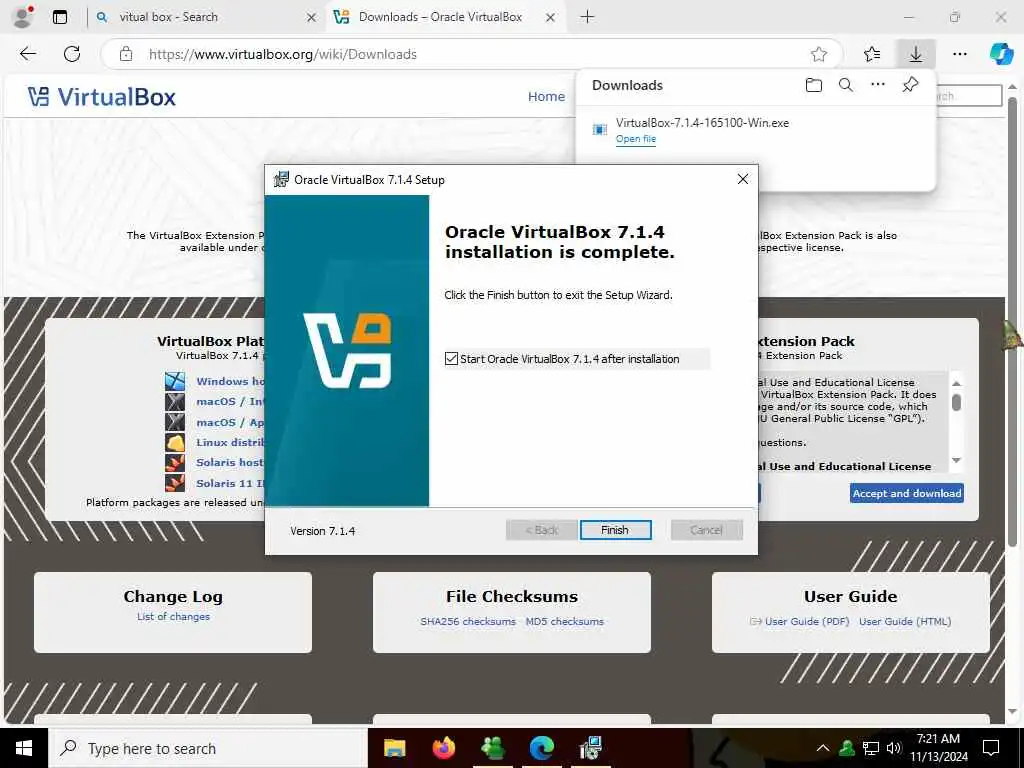Uncheck Start Oracle VirtualBox after installation
Image resolution: width=1024 pixels, height=768 pixels.
451,359
